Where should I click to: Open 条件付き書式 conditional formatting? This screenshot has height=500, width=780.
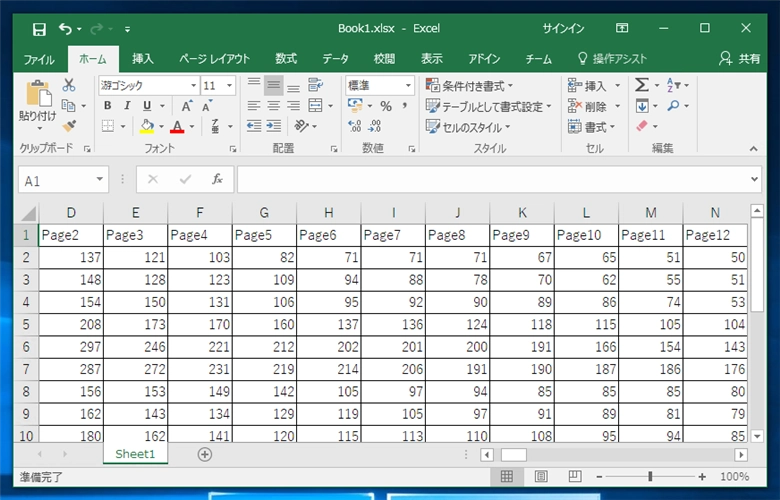469,86
